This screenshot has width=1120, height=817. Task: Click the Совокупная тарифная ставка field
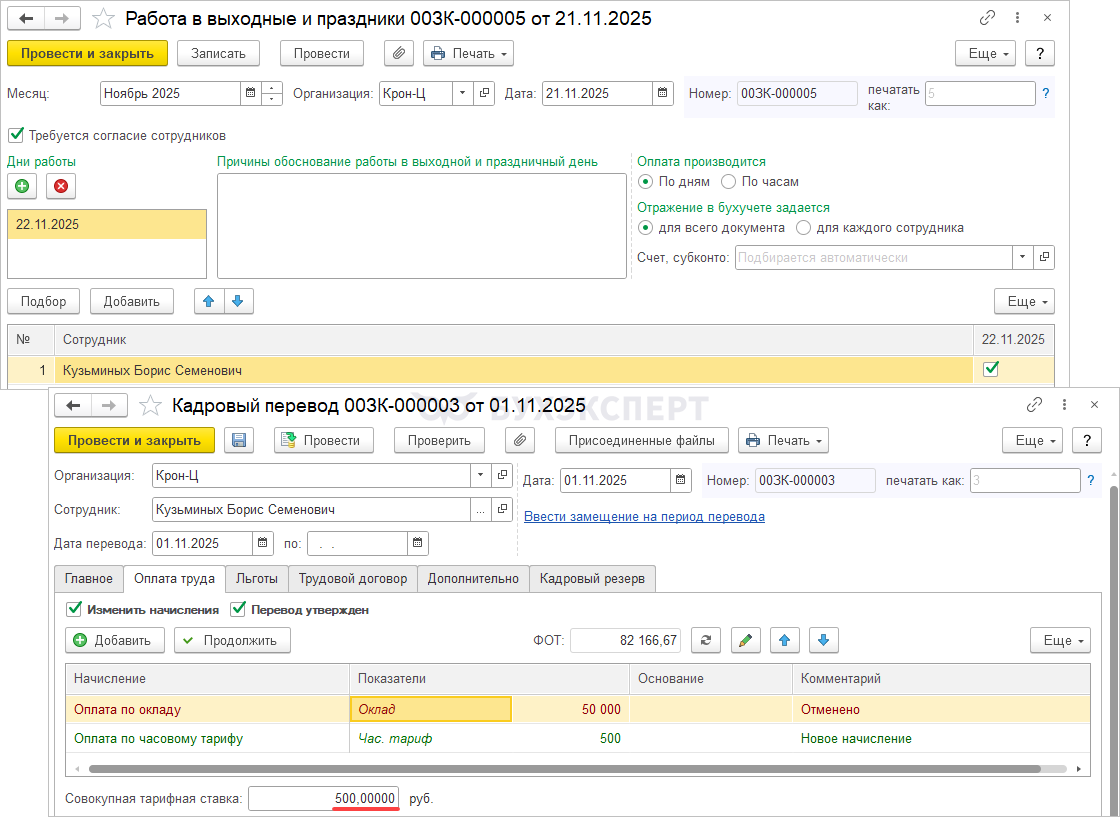323,798
